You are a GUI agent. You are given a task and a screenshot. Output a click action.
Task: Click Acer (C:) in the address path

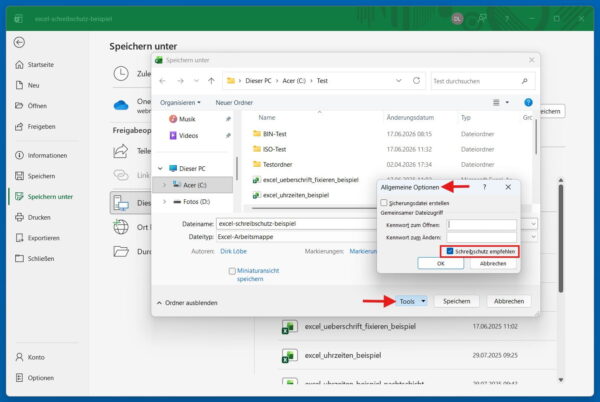click(294, 81)
